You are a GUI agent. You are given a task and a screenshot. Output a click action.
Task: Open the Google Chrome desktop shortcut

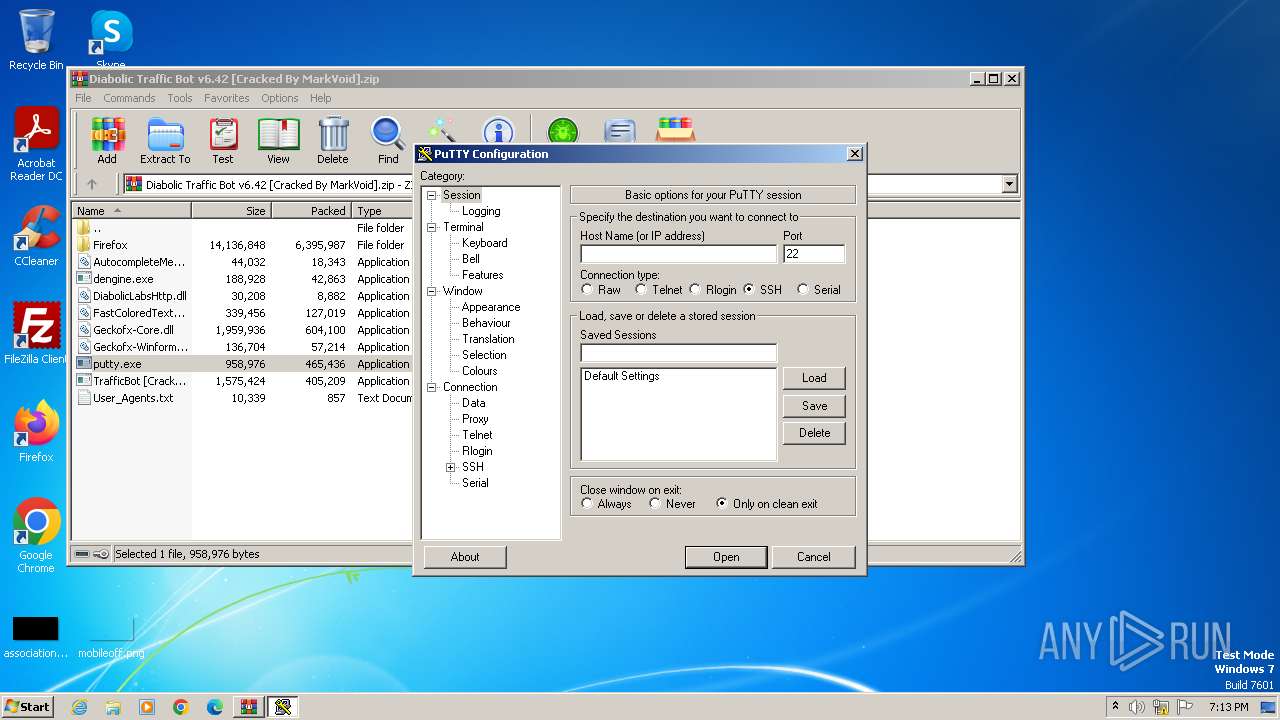coord(36,536)
